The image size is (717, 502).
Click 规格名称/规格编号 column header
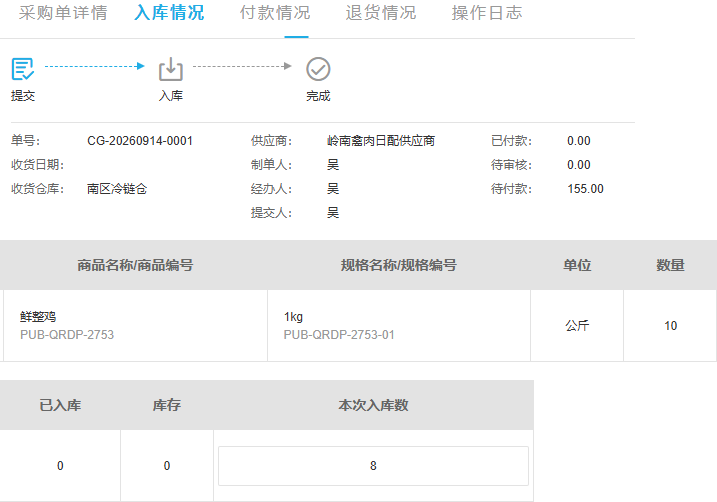[x=398, y=265]
